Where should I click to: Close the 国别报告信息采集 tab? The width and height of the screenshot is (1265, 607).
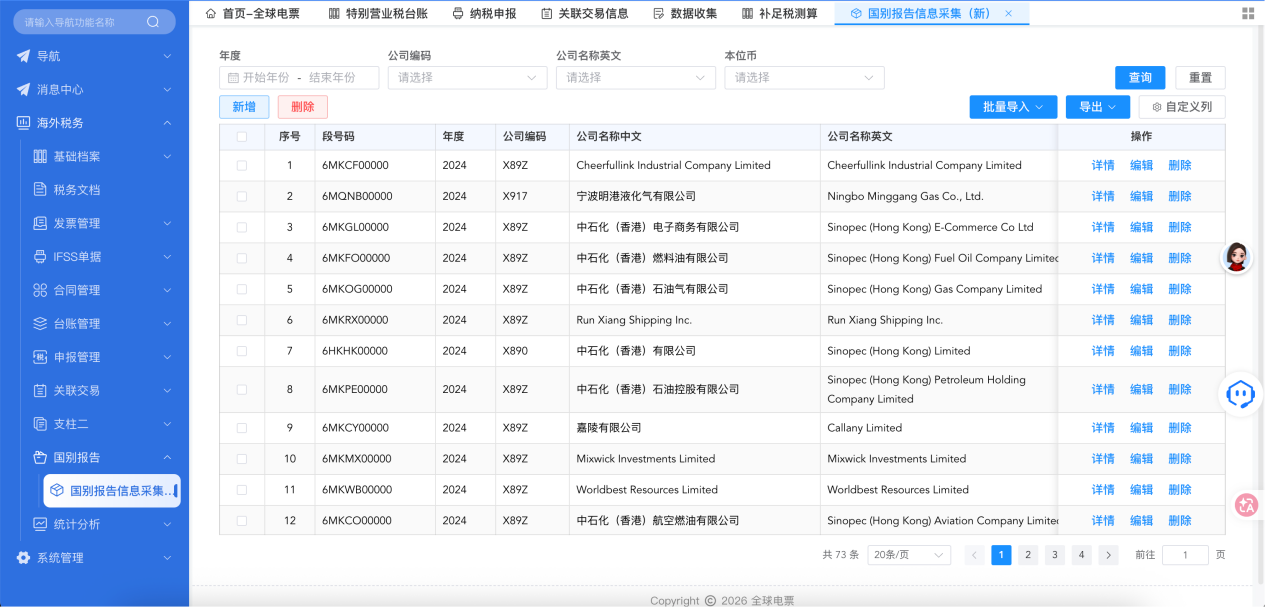1008,13
